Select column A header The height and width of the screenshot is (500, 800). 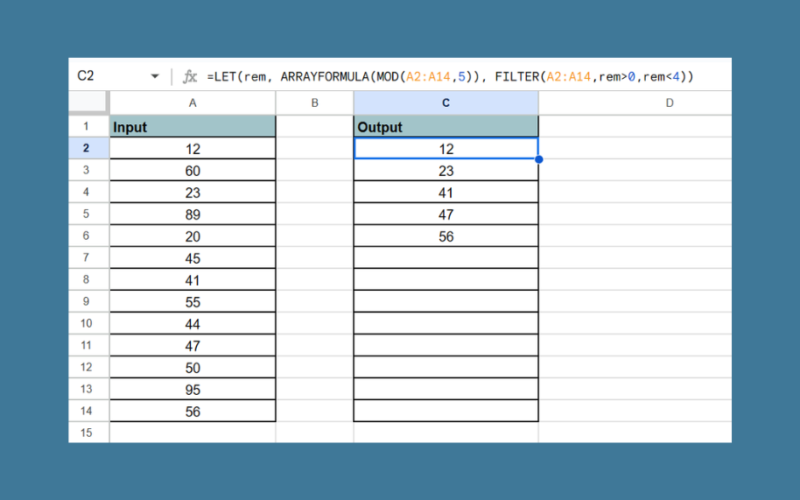coord(192,103)
